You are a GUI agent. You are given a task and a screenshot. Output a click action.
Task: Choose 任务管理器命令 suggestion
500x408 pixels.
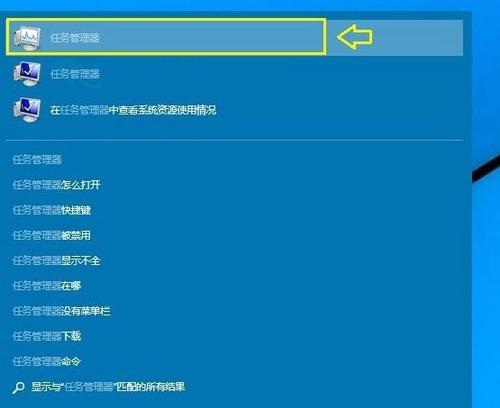point(47,361)
